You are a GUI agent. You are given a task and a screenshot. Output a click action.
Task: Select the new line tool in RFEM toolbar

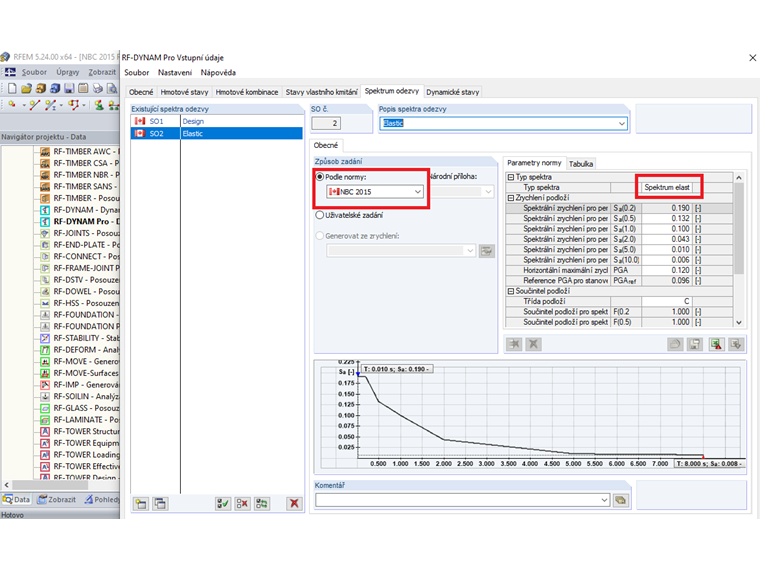click(x=34, y=105)
